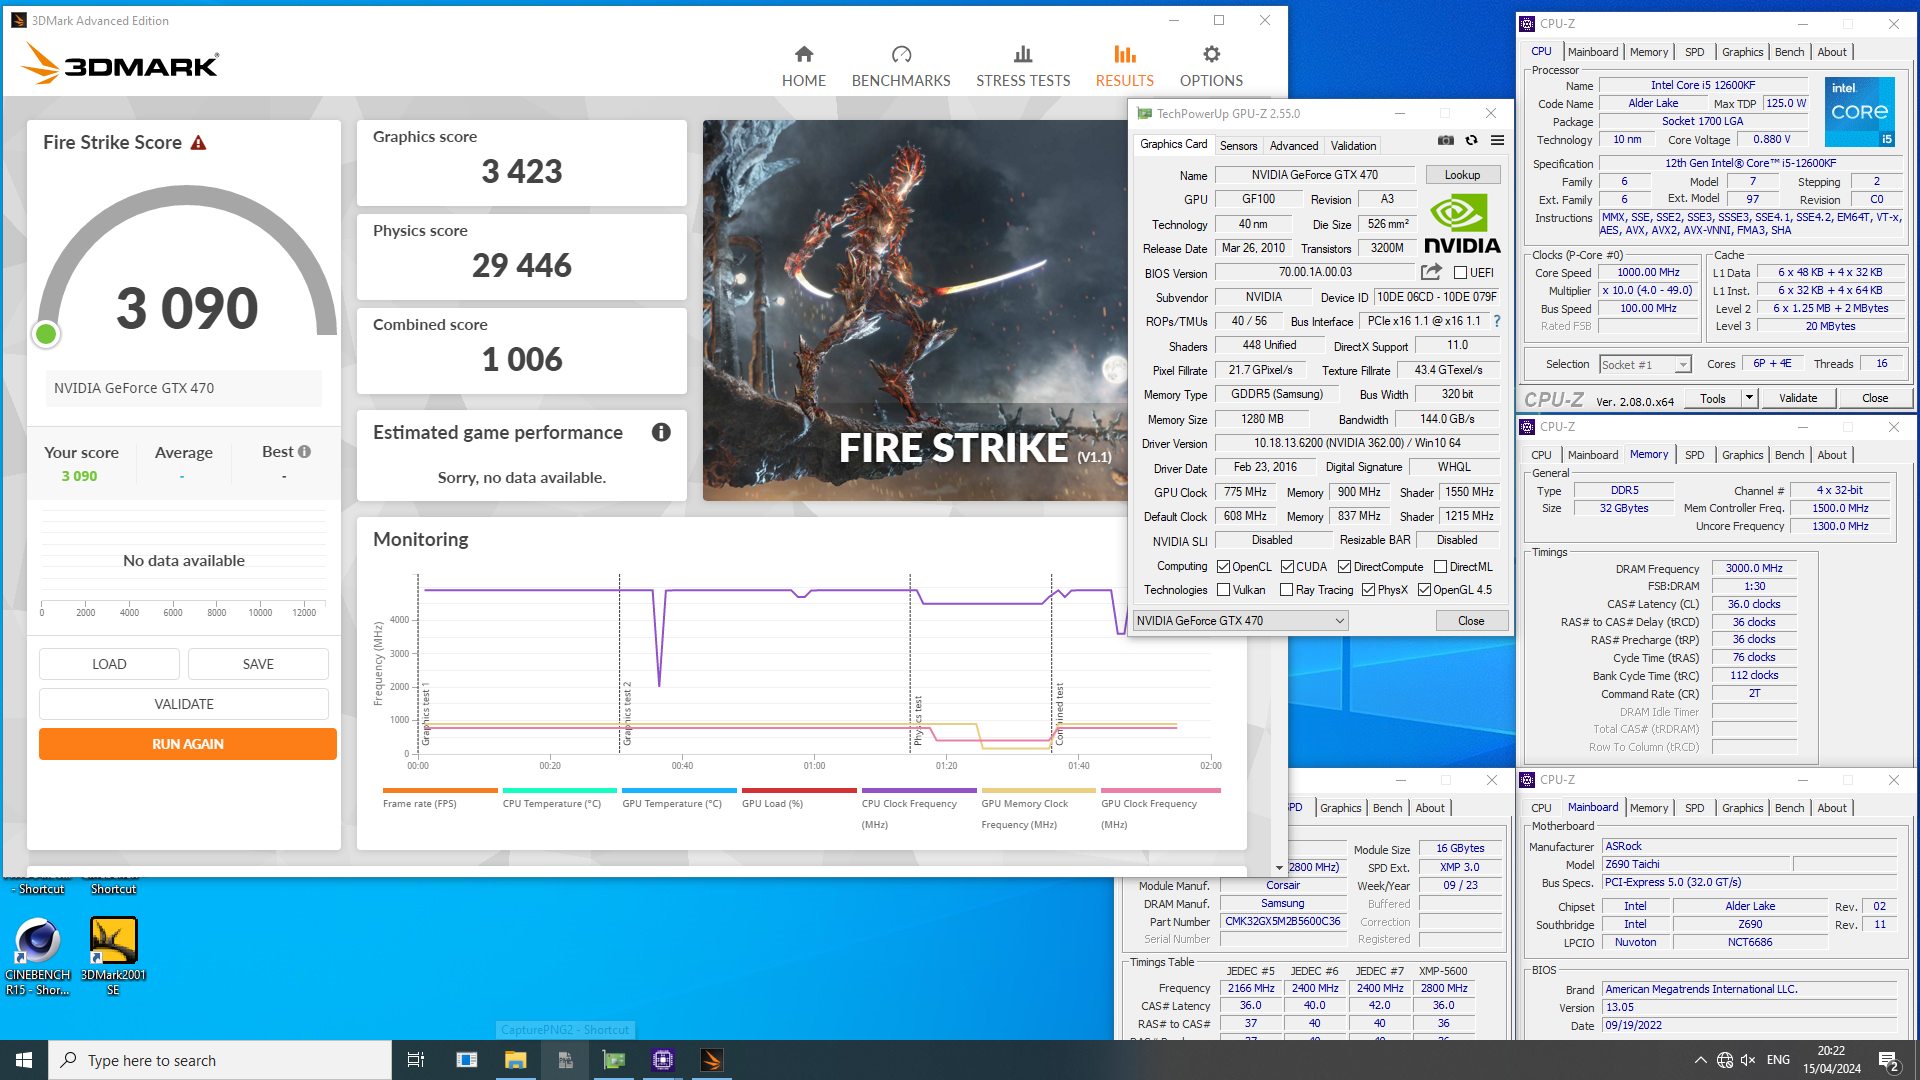The height and width of the screenshot is (1080, 1920).
Task: Click the muted volume tray icon
Action: click(1748, 1060)
